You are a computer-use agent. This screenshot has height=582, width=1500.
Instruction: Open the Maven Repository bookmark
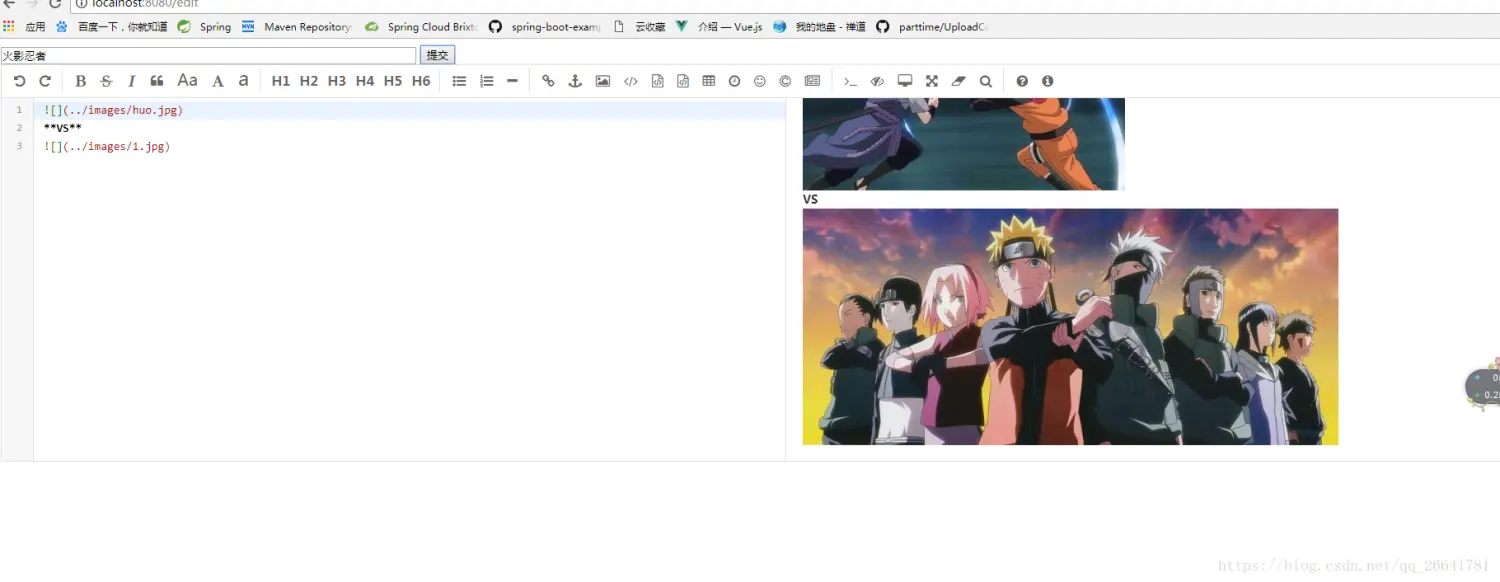coord(297,27)
